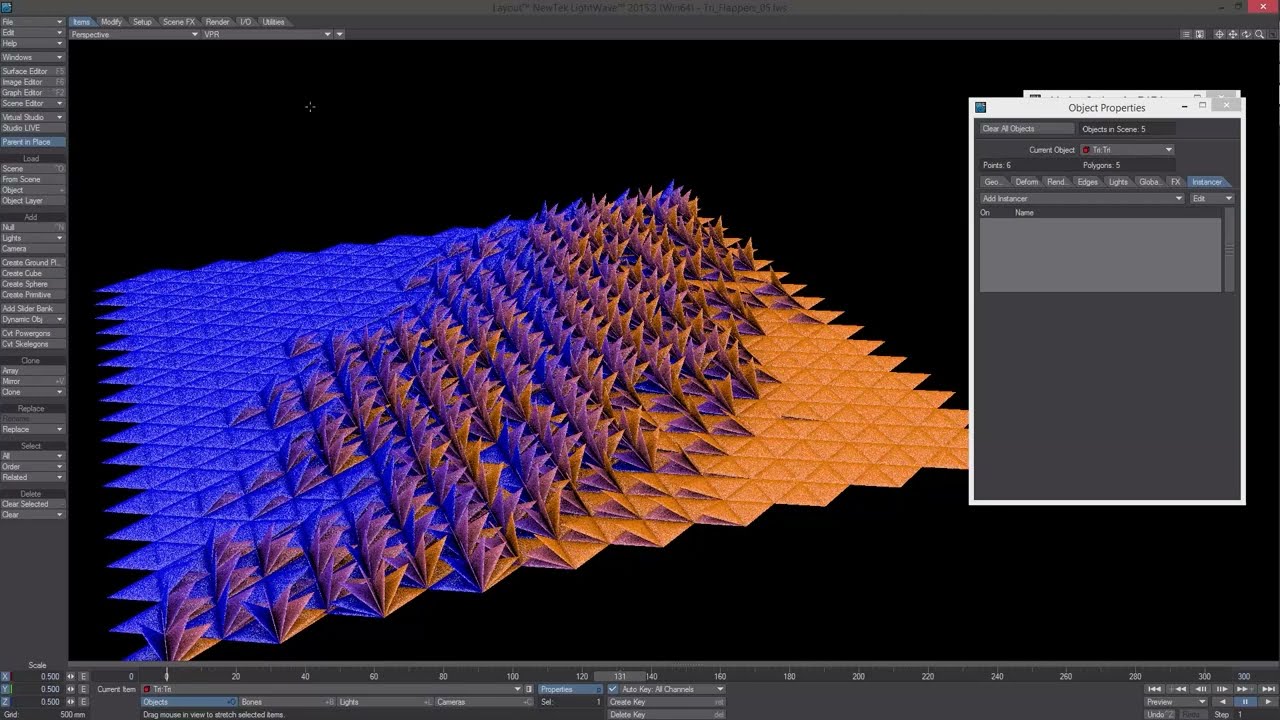Screen dimensions: 1280x720
Task: Click frame 200 on the timeline
Action: 858,677
